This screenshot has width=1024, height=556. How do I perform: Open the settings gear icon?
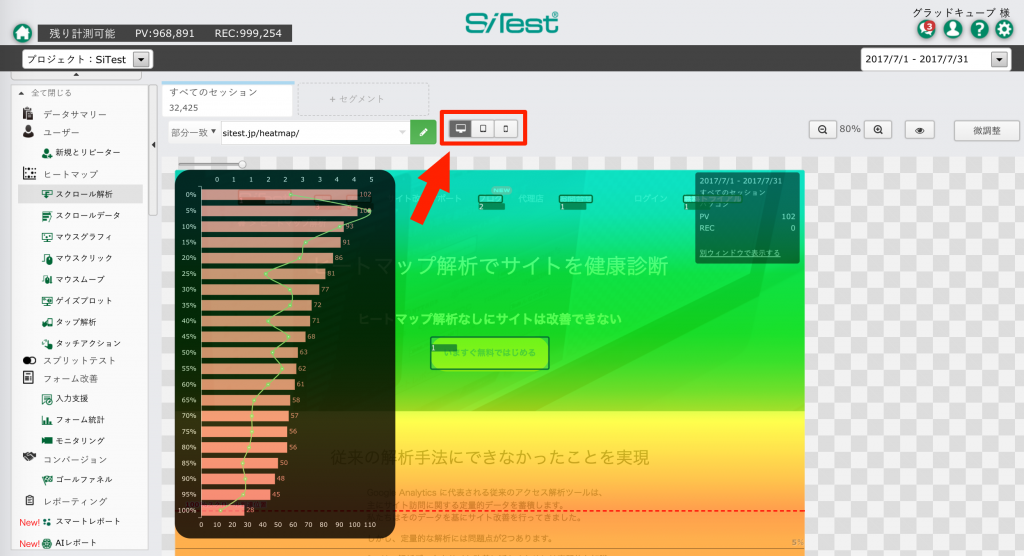[x=1004, y=29]
